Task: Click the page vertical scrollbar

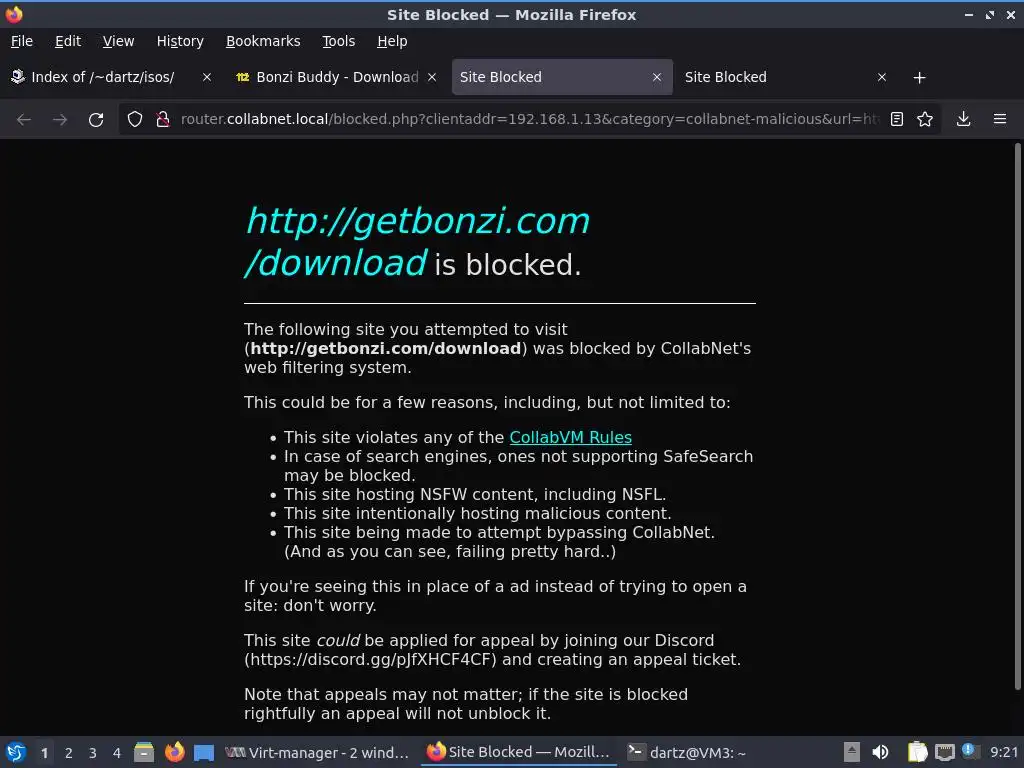Action: [x=1017, y=416]
